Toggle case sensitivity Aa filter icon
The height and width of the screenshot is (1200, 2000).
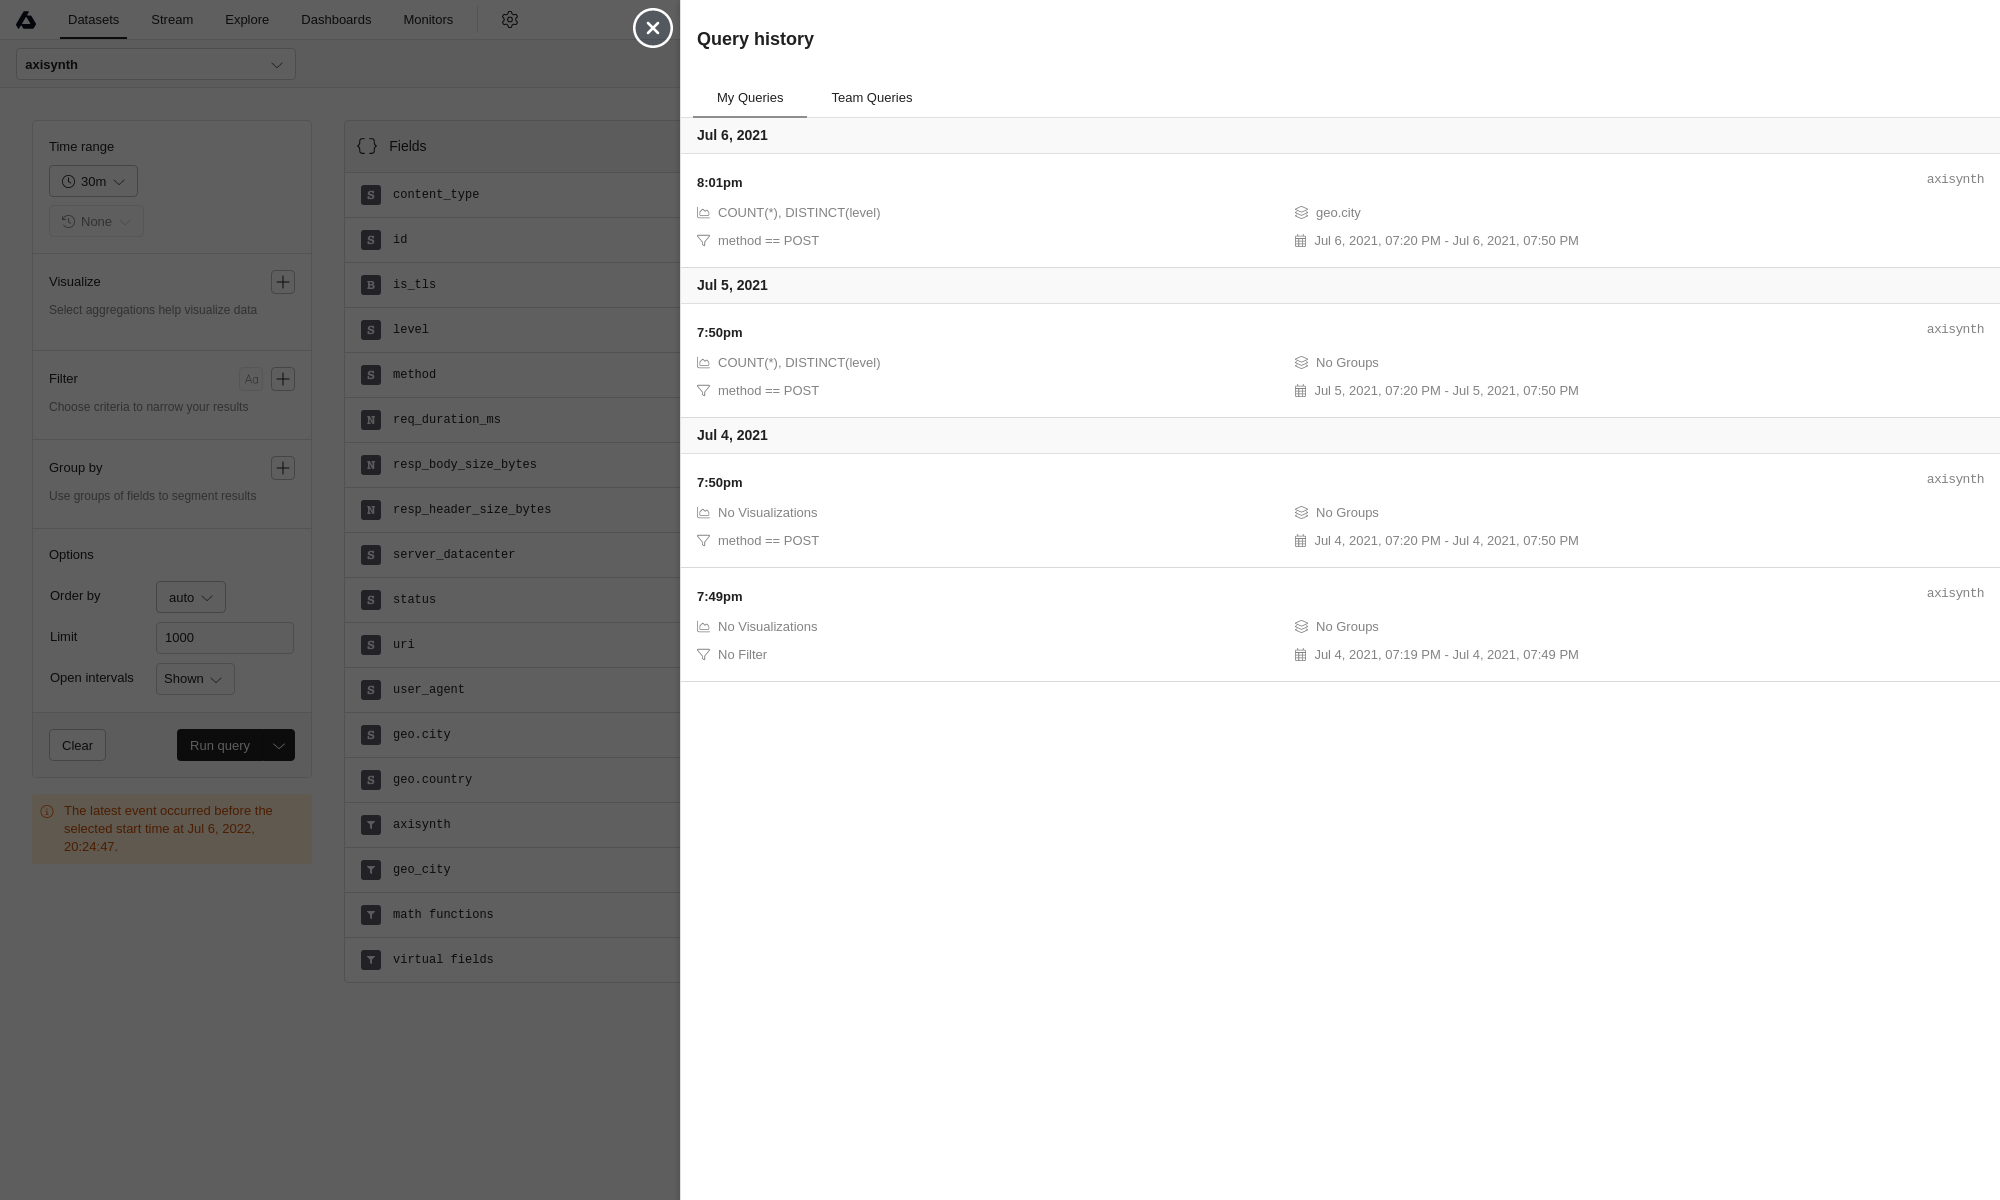click(251, 379)
